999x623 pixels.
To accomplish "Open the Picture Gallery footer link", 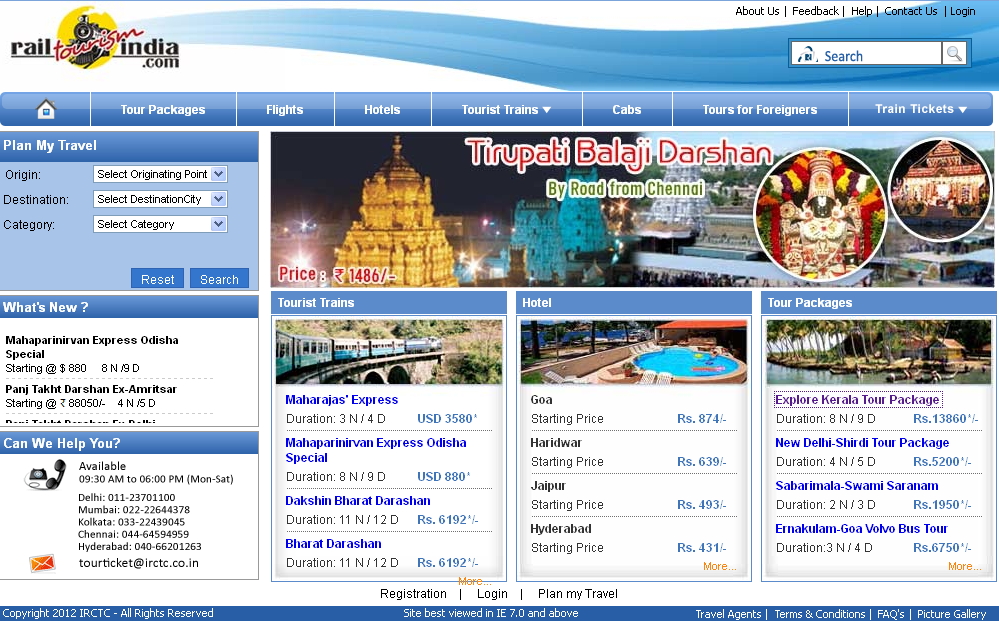I will pyautogui.click(x=951, y=614).
